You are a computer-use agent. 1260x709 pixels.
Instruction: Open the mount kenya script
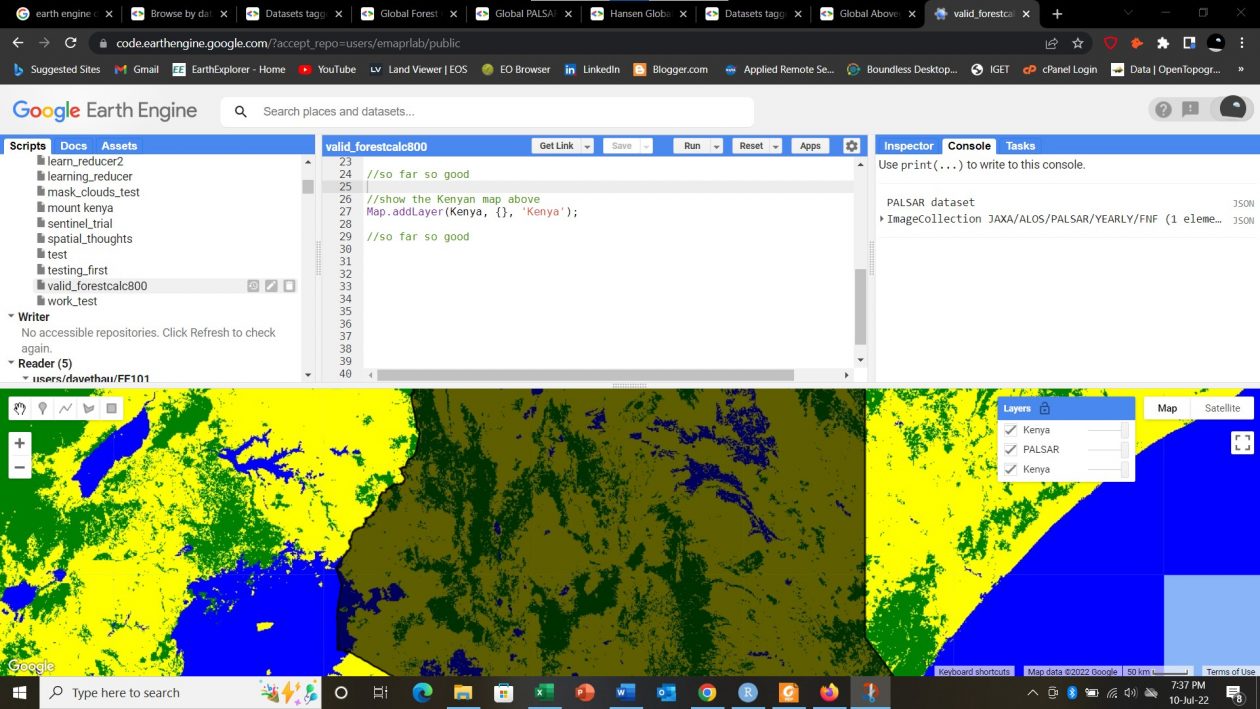click(80, 208)
